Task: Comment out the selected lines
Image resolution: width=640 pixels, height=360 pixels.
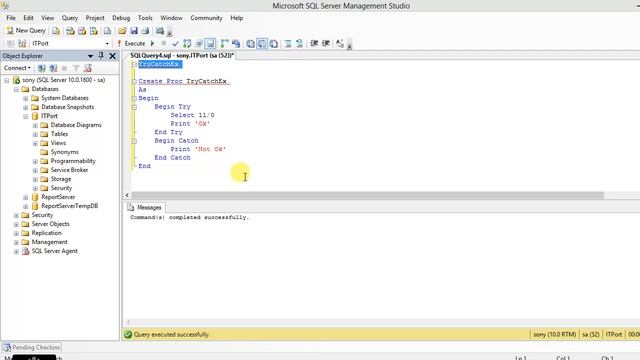Action: point(288,43)
